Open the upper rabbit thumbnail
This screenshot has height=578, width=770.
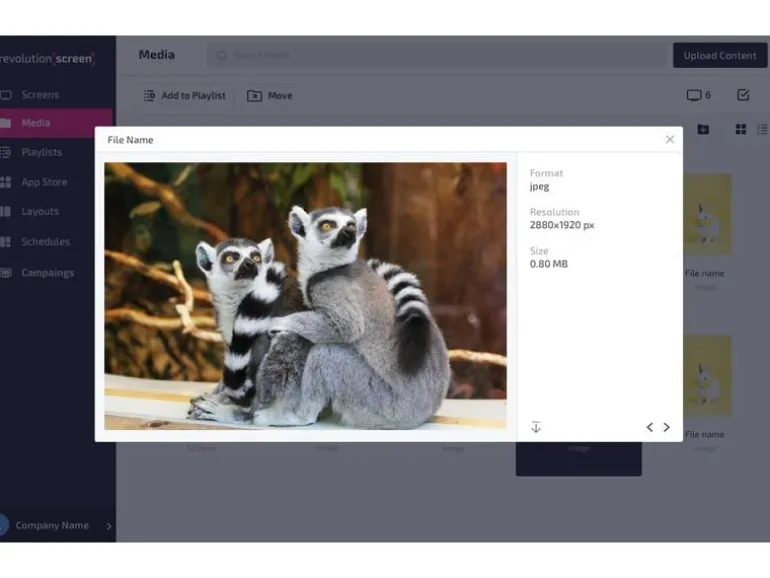point(707,215)
